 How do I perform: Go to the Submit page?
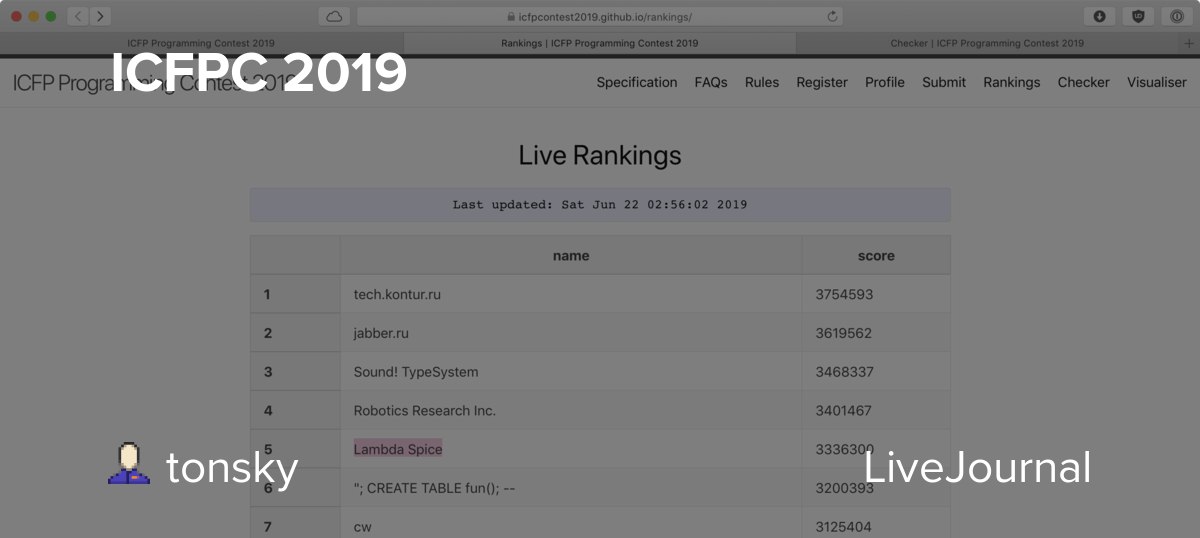point(944,82)
